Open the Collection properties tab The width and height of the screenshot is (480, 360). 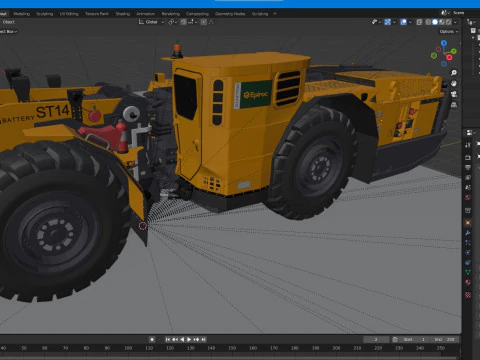(x=468, y=210)
